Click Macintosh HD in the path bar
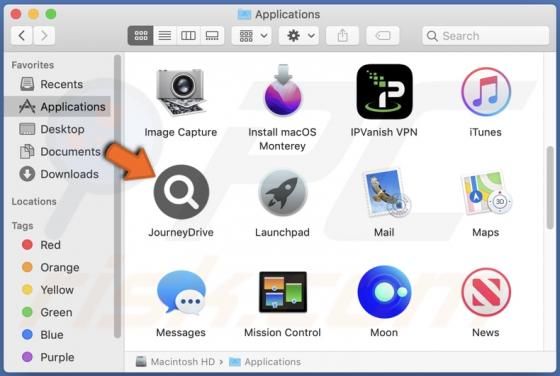Screen dimensions: 560x376 tap(175, 362)
